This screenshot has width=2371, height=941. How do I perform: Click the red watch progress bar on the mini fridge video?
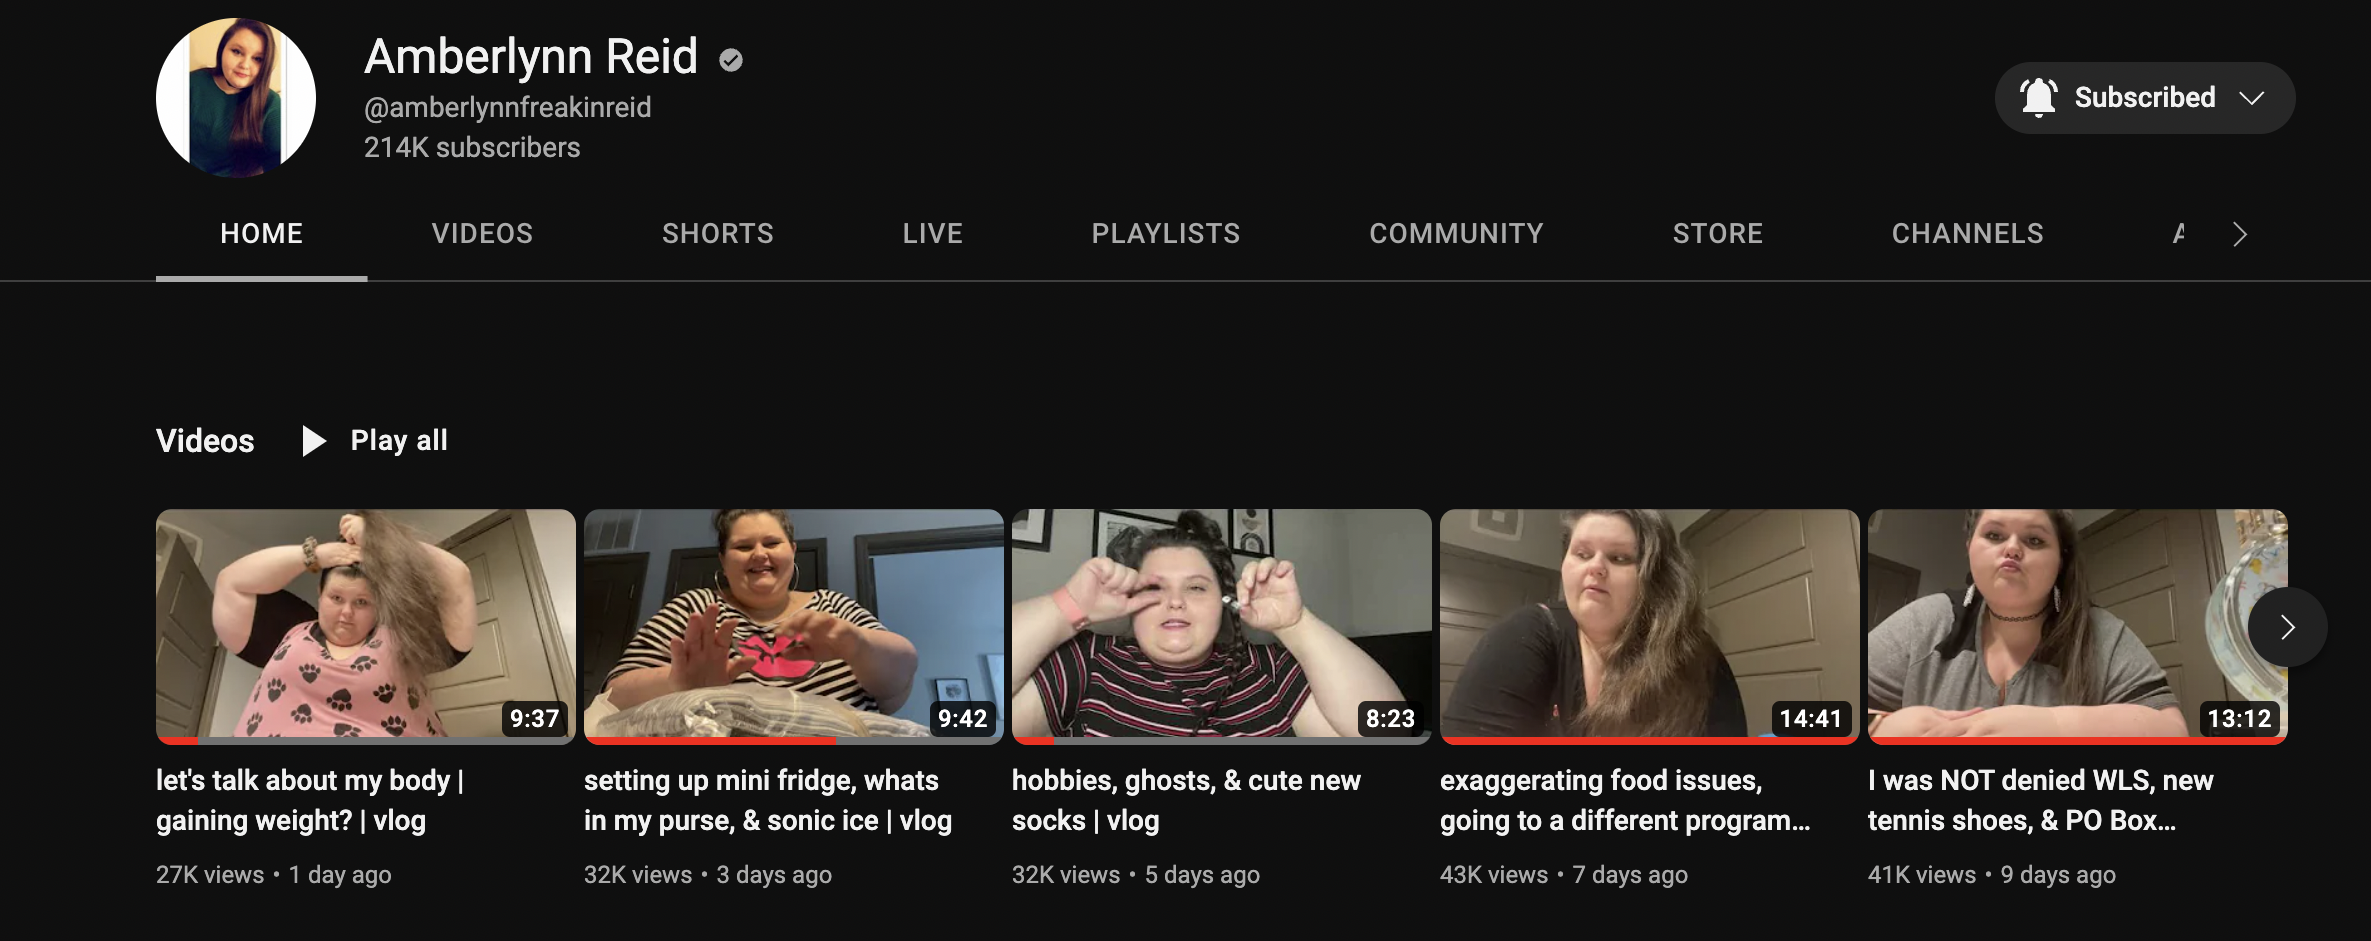710,741
